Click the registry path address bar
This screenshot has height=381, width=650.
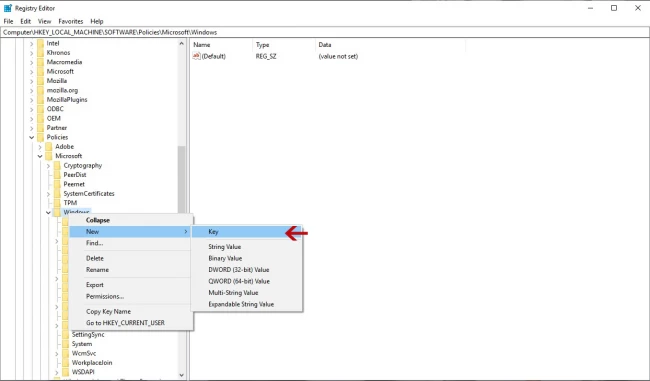(x=325, y=32)
